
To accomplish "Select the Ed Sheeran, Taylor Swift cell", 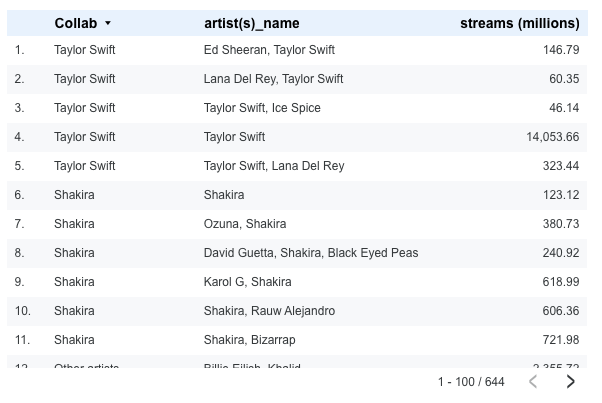I will pos(269,49).
